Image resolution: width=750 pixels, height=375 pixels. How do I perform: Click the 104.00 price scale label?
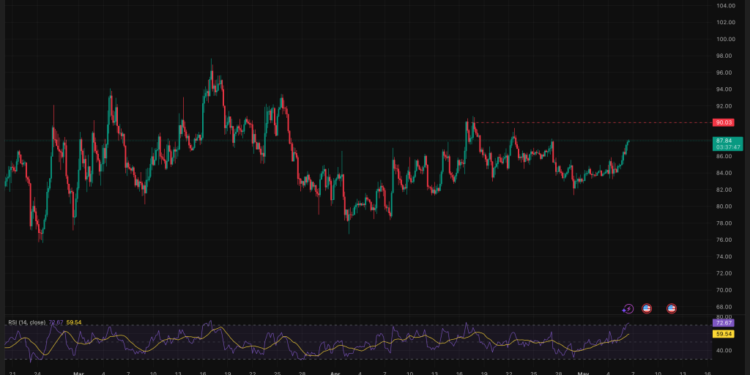coord(726,6)
